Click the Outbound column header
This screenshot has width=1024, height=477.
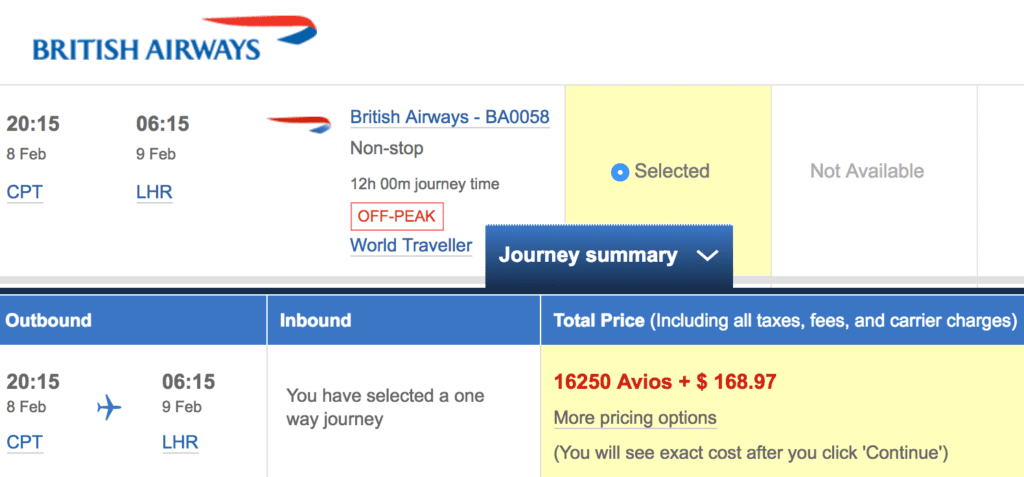pyautogui.click(x=48, y=321)
